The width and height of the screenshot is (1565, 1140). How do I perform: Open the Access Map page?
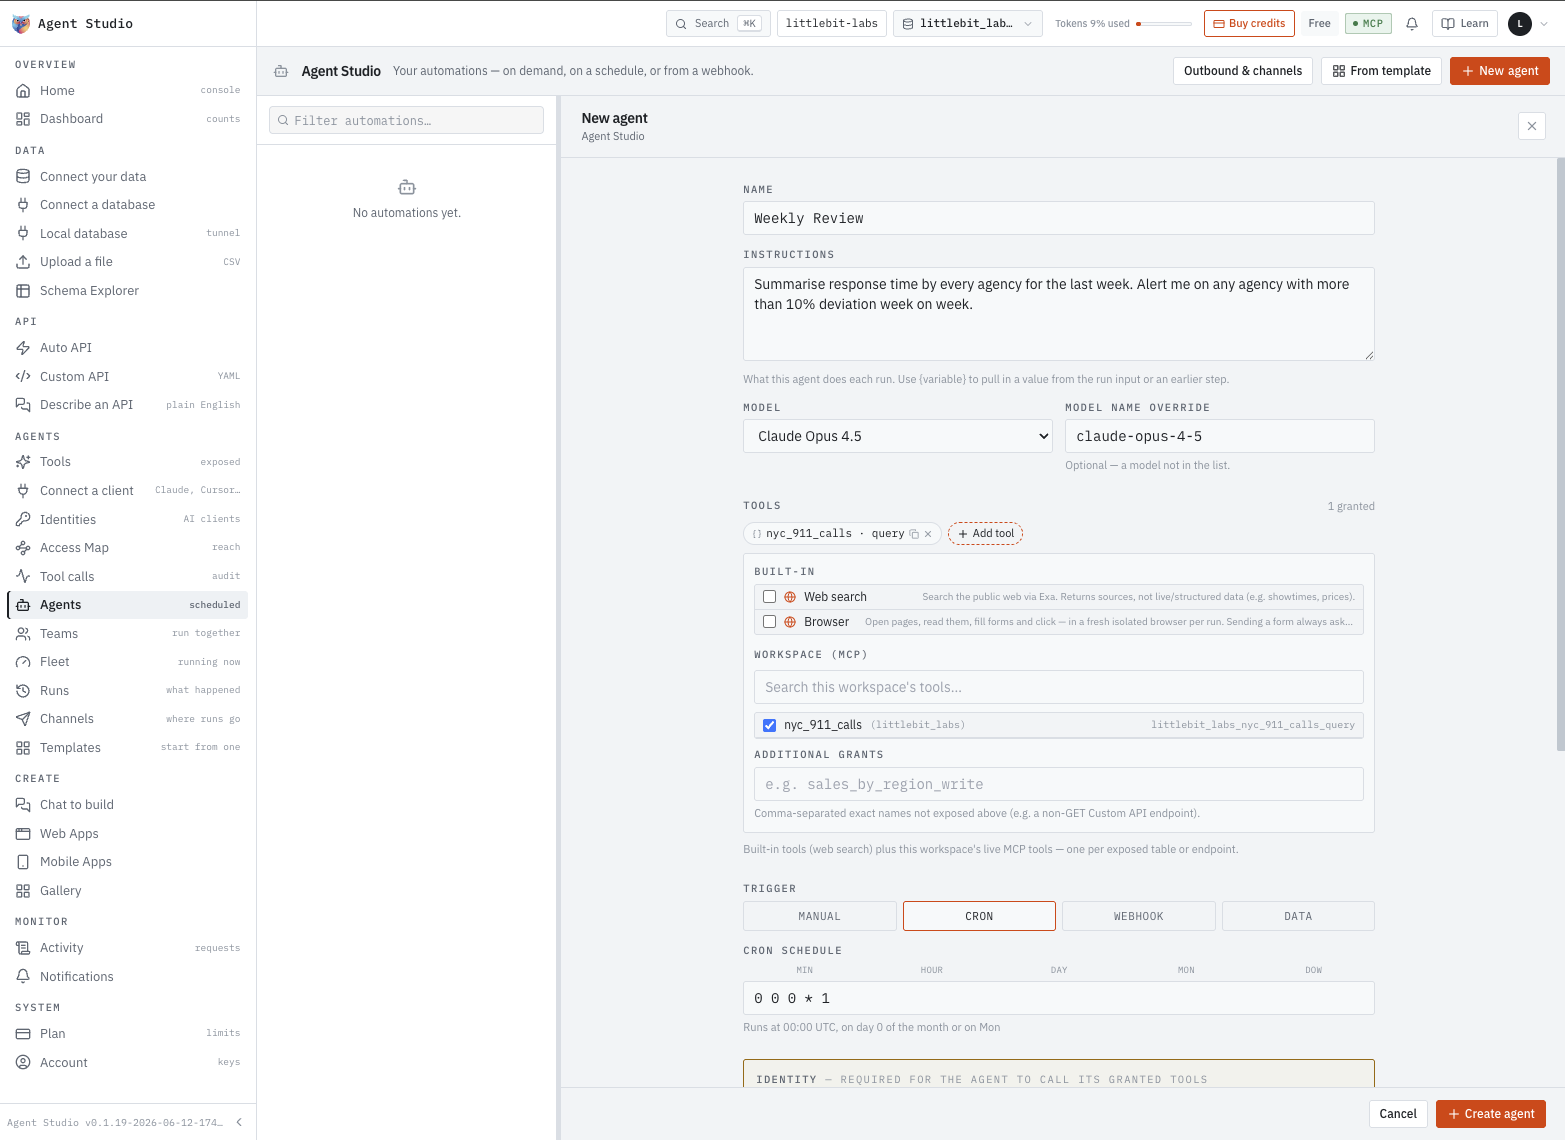click(128, 548)
